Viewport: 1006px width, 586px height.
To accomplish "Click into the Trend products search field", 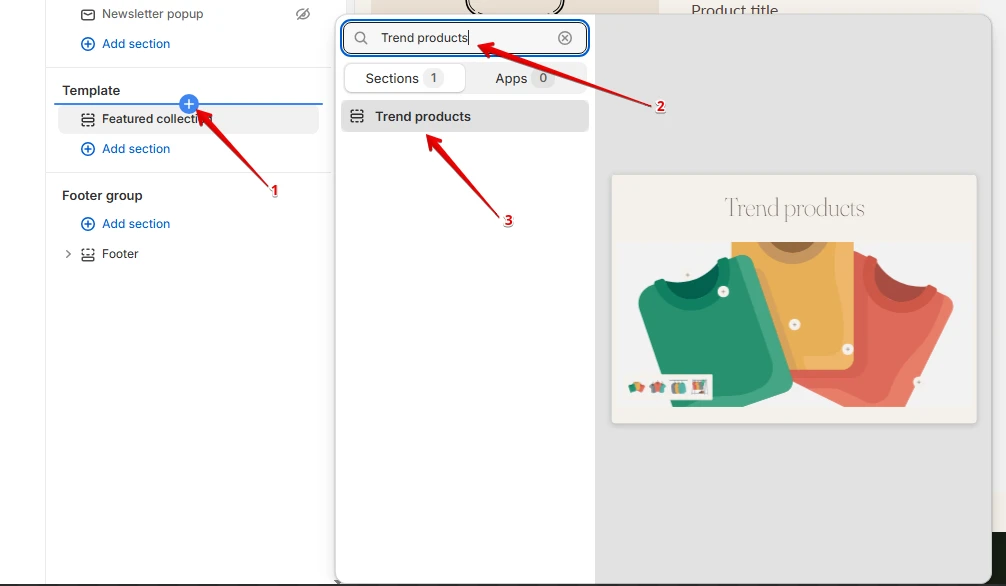I will click(465, 38).
